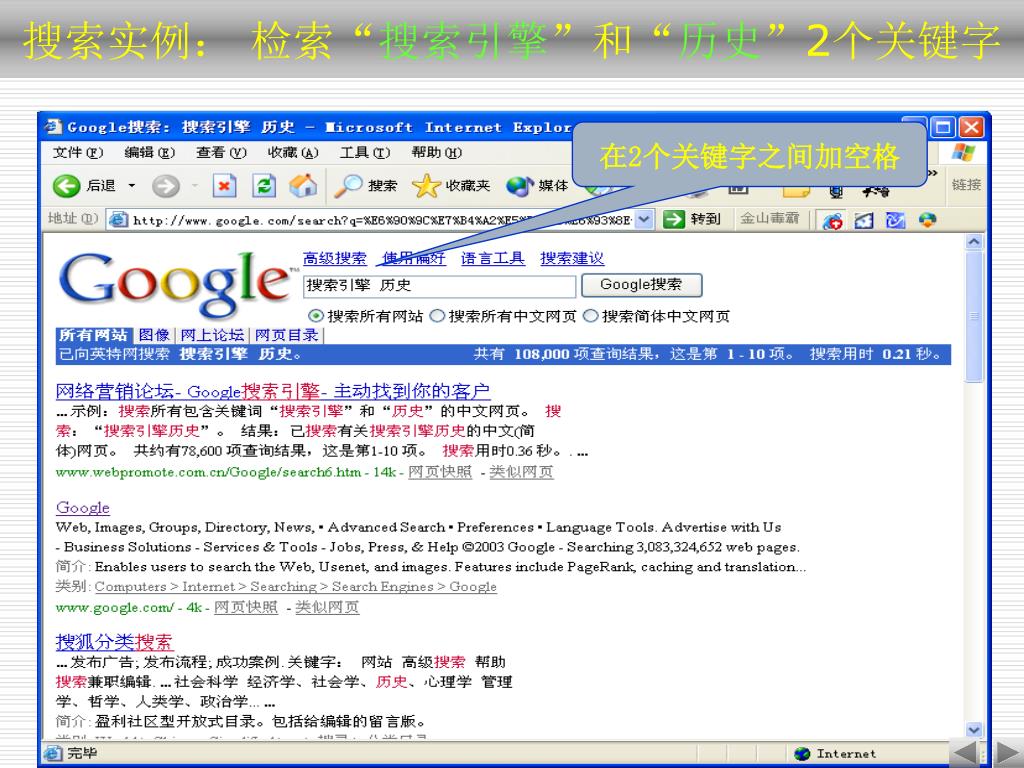Select 搜索所有网站 radio button
The image size is (1024, 768).
(x=316, y=316)
